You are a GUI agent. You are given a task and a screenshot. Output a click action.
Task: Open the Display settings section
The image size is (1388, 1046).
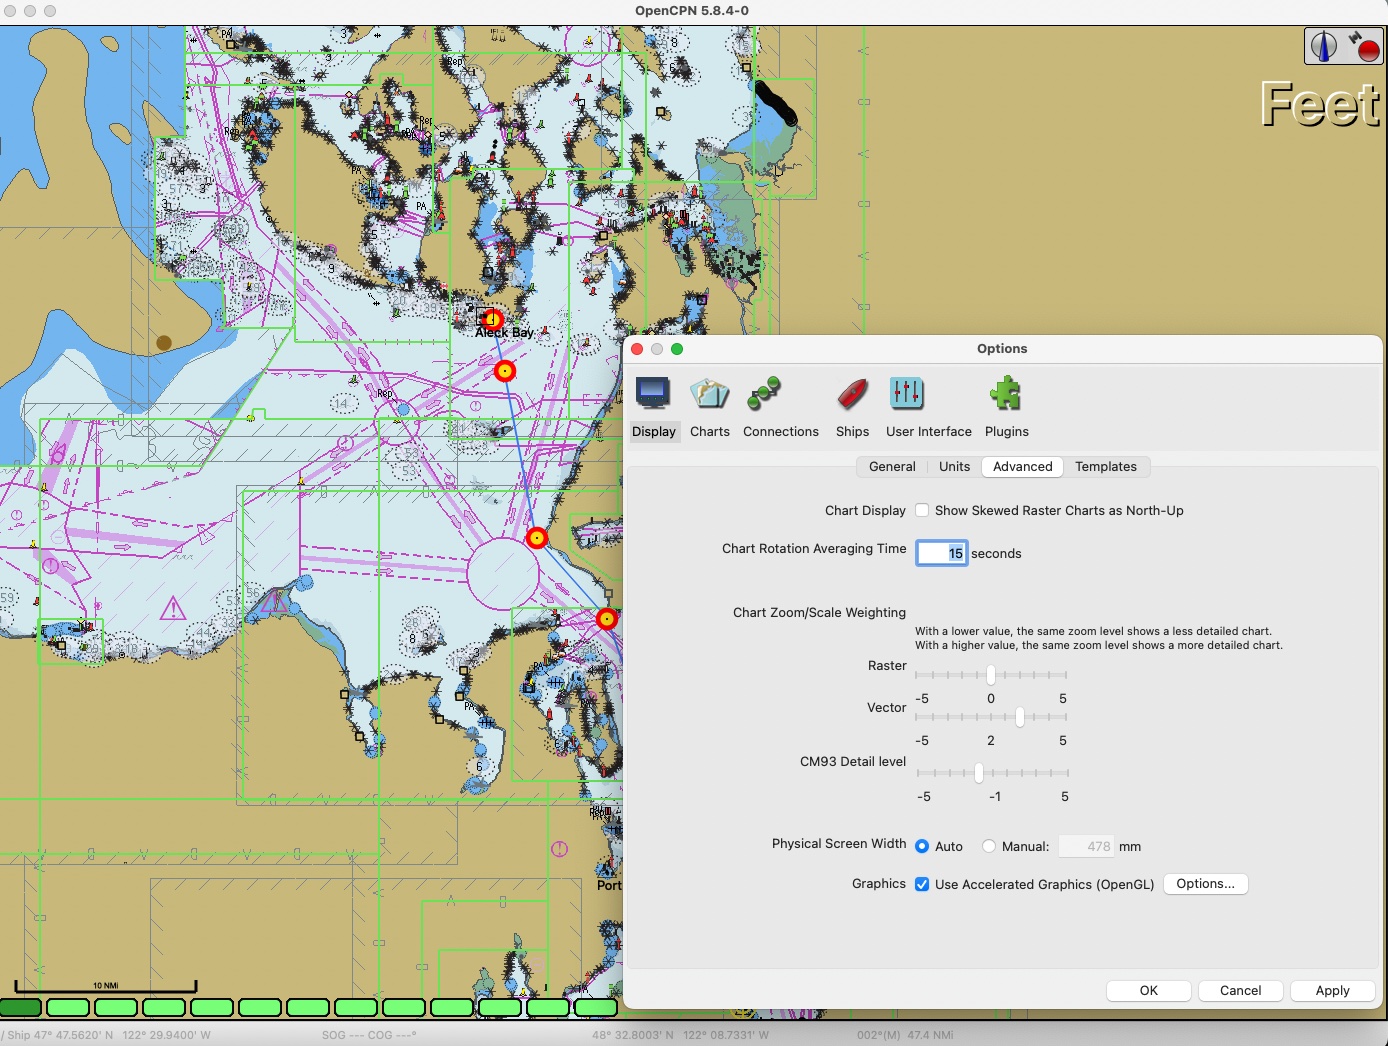click(x=653, y=407)
